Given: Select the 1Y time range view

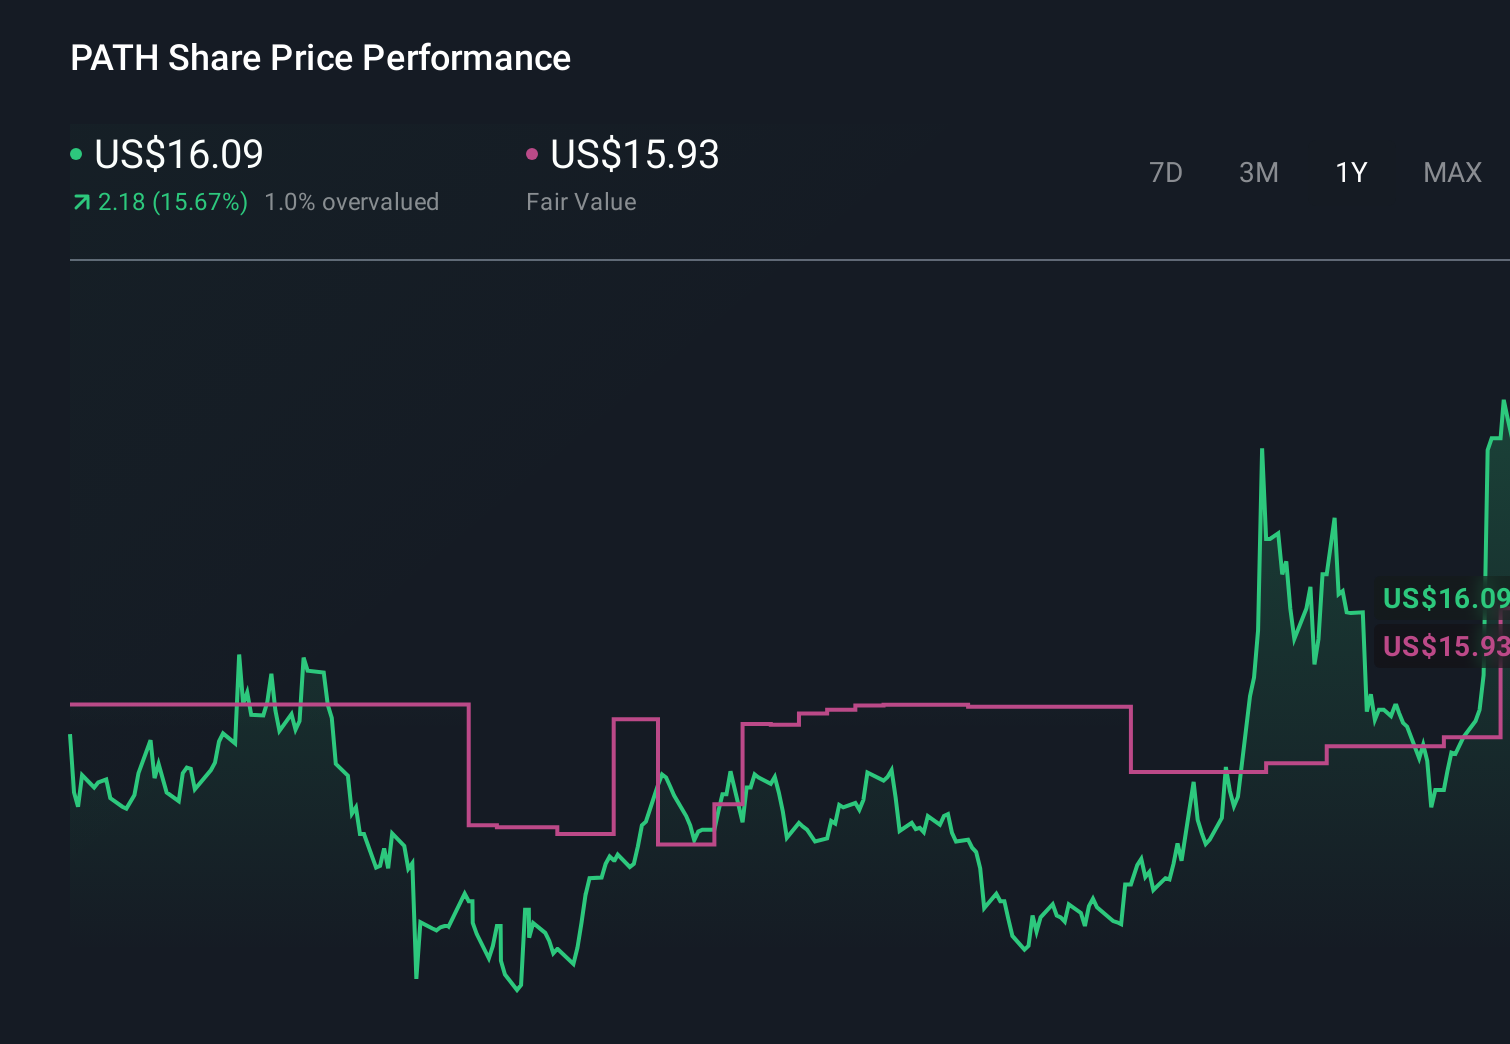Looking at the screenshot, I should point(1350,172).
